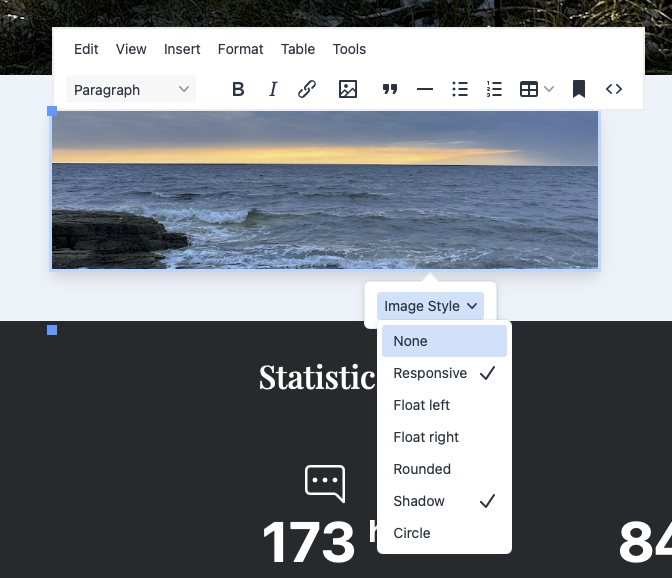The height and width of the screenshot is (578, 672).
Task: Open the Format menu
Action: [240, 49]
